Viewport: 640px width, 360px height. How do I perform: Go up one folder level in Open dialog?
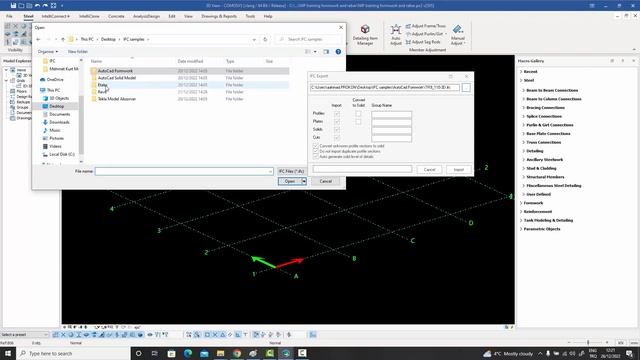click(63, 39)
